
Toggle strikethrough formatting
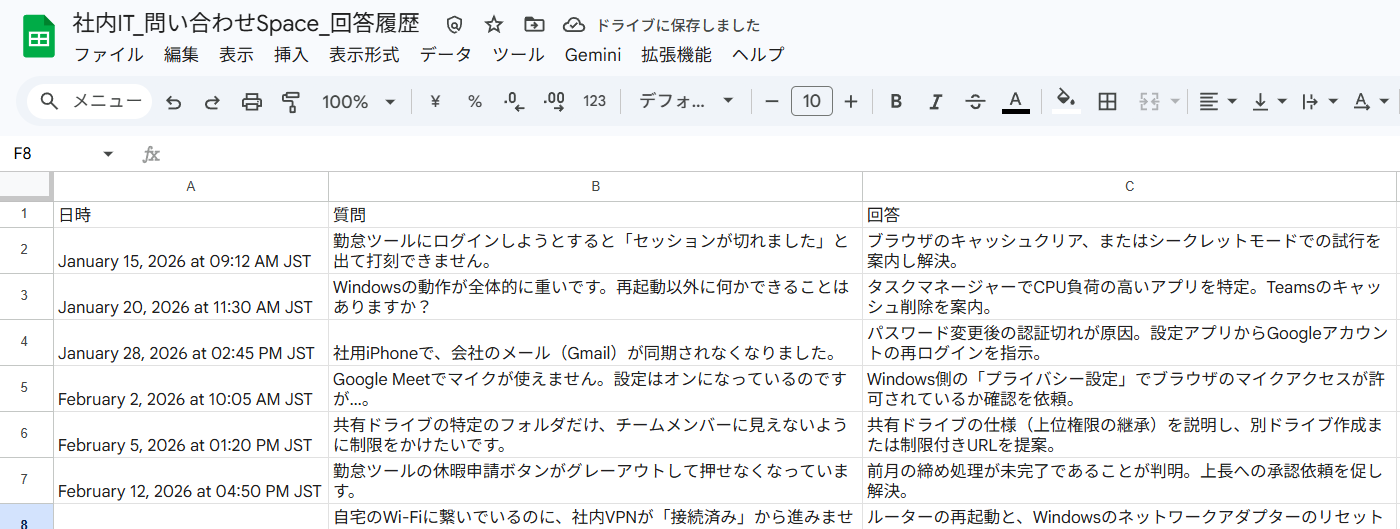click(x=975, y=101)
